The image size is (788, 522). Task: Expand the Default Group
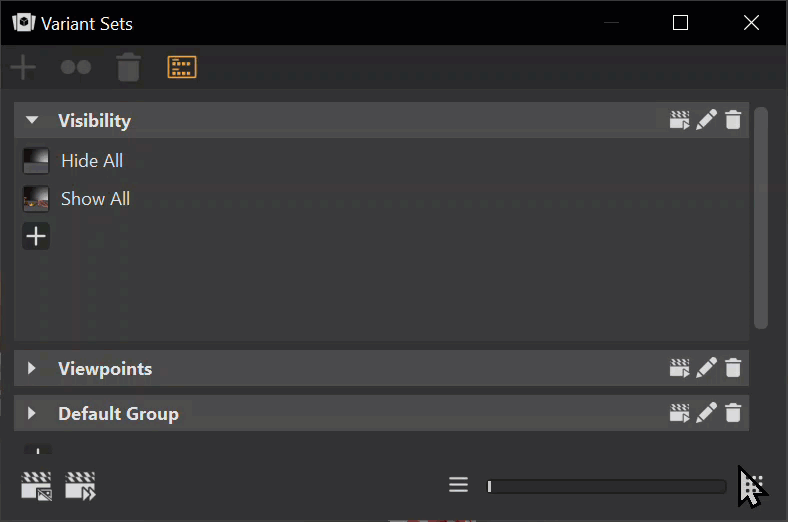coord(32,413)
